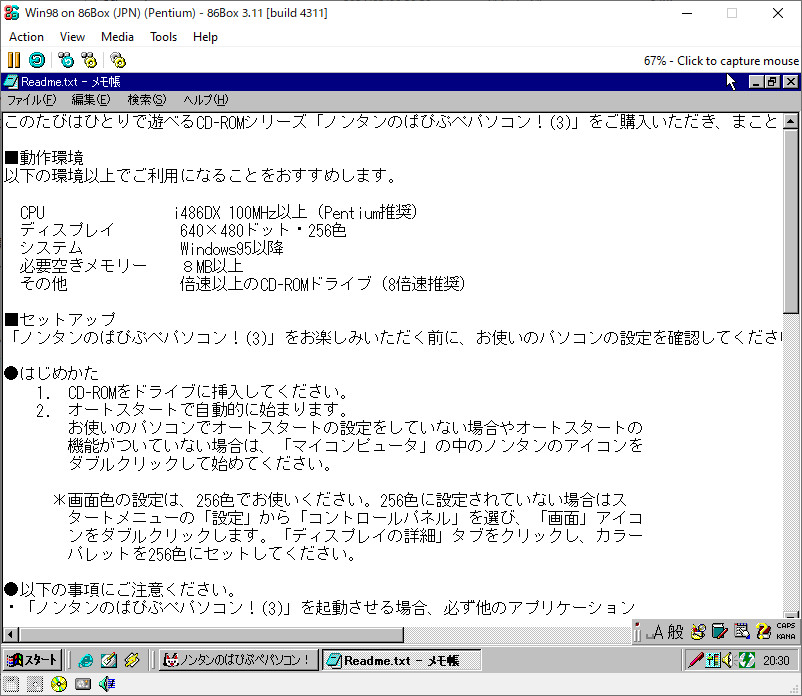Open the IME pad icon on language bar
This screenshot has height=696, width=802.
tap(698, 632)
